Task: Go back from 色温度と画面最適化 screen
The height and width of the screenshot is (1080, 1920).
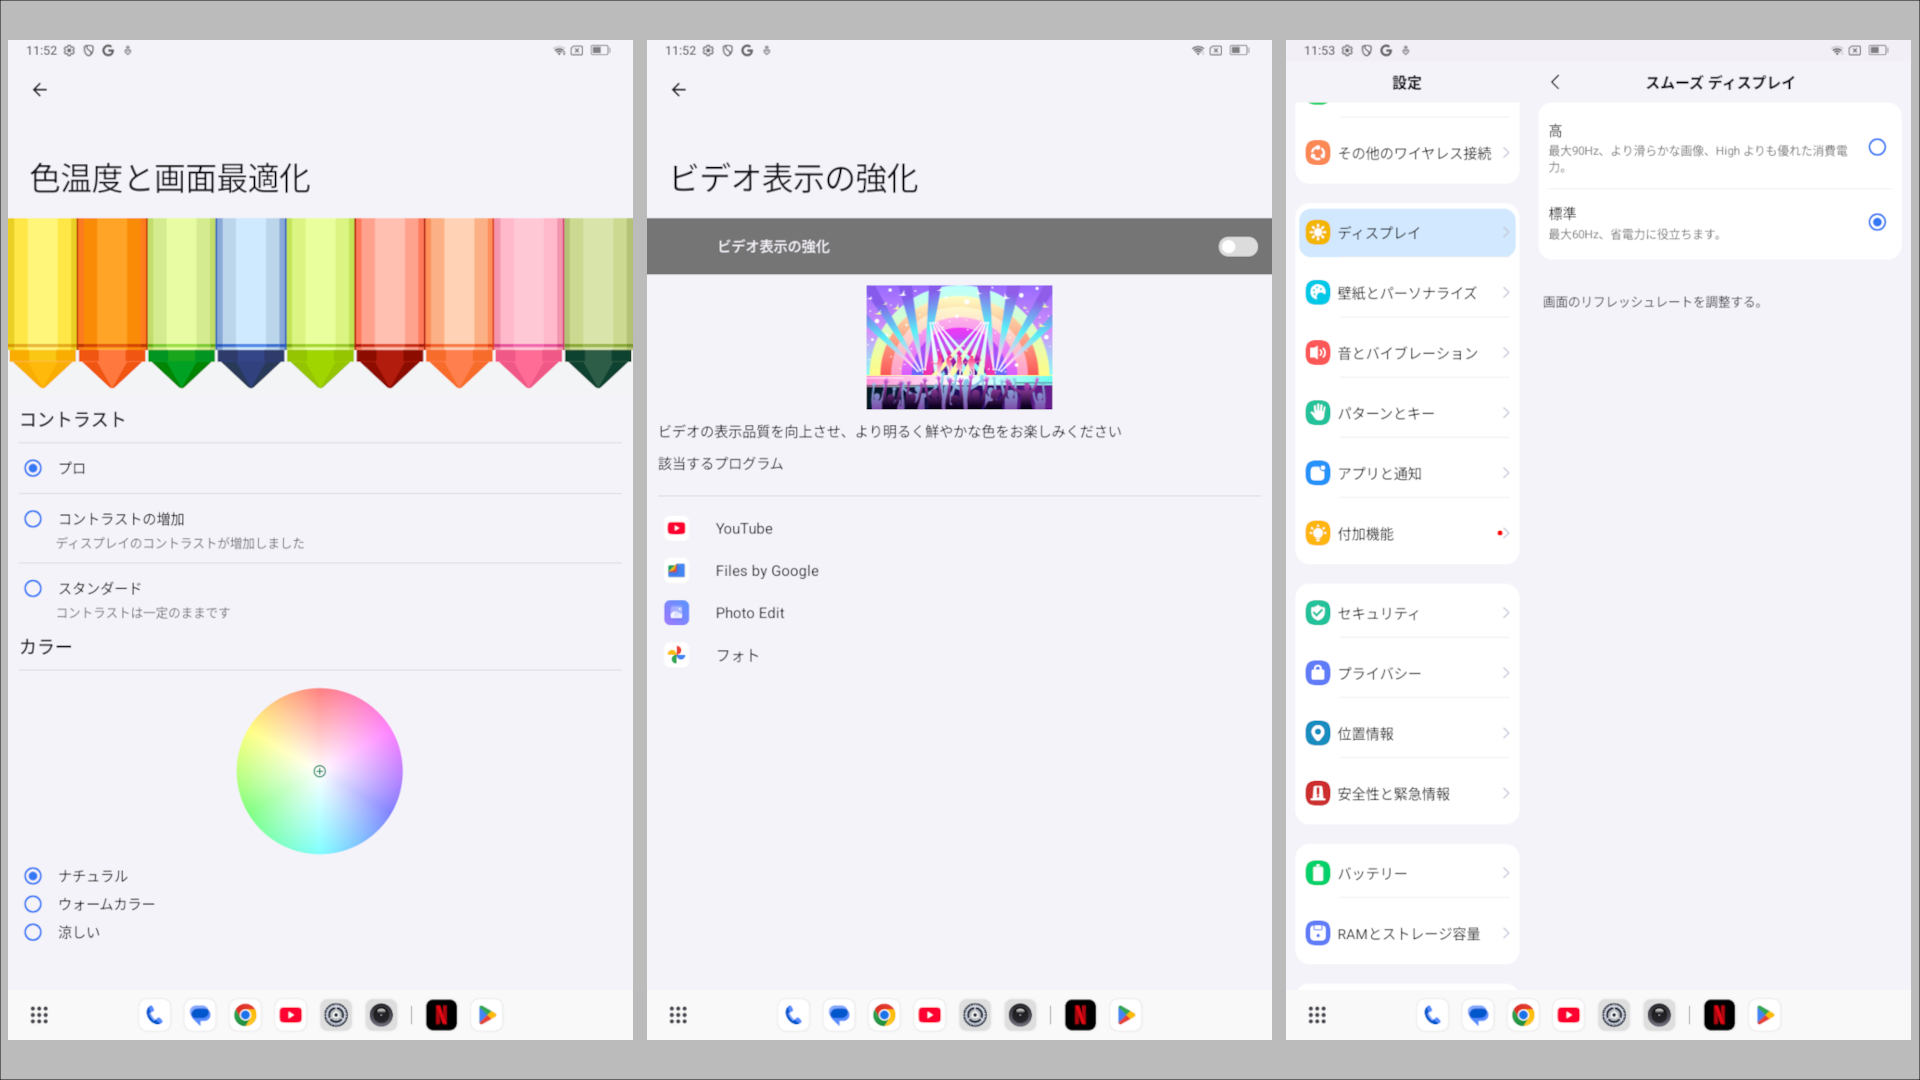Action: tap(39, 89)
